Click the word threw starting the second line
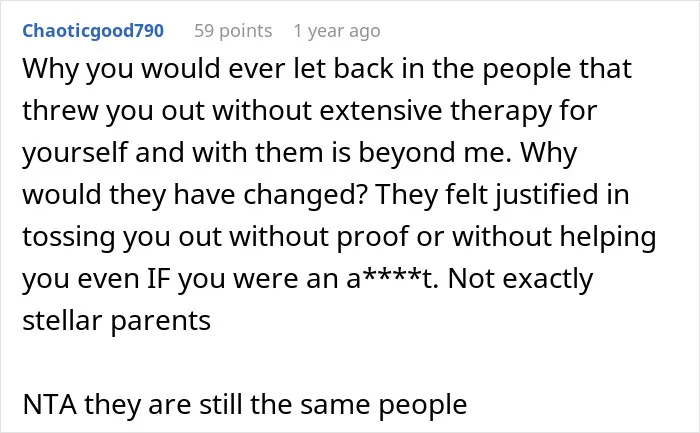 (x=60, y=111)
